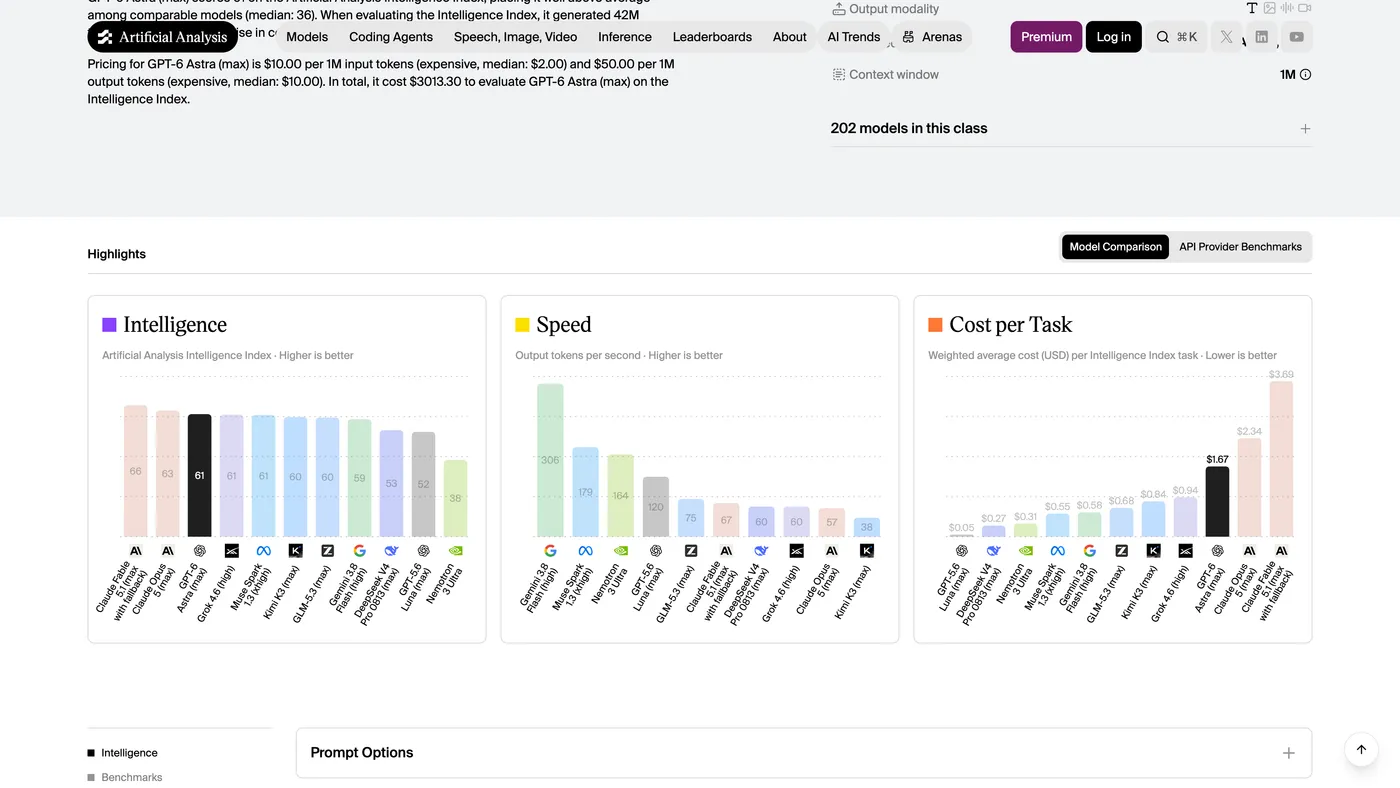Open the Coding Agents menu

coord(391,37)
